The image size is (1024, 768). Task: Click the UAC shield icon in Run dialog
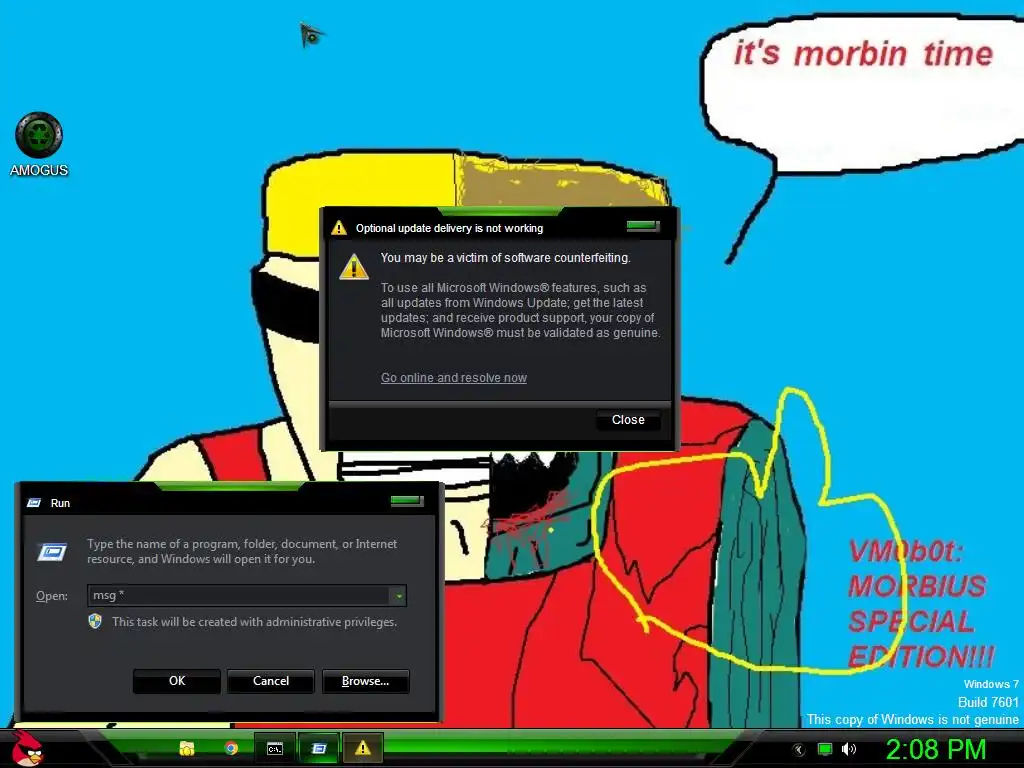(x=95, y=621)
